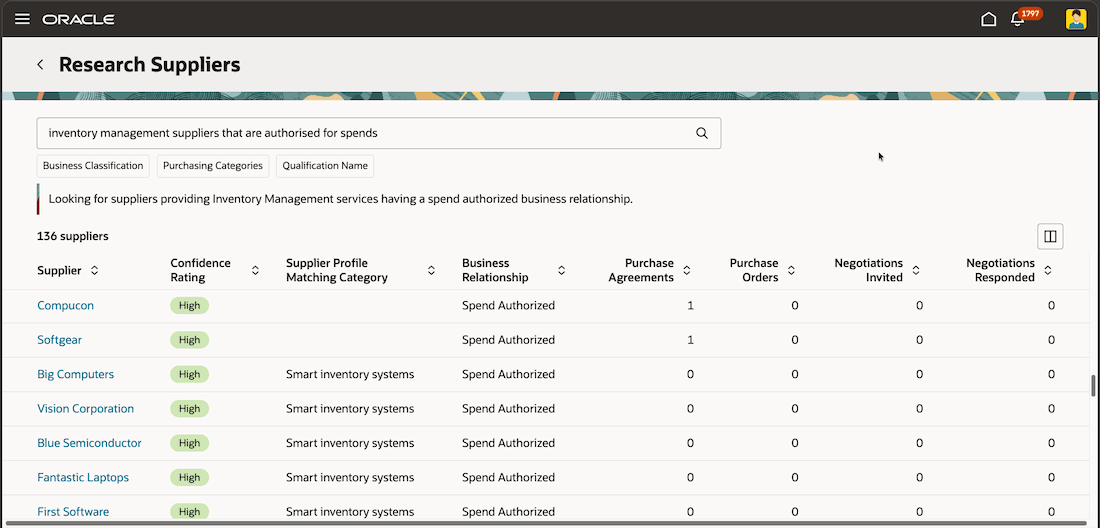Click the vertical scrollbar thumb
The width and height of the screenshot is (1100, 528).
(x=1092, y=386)
